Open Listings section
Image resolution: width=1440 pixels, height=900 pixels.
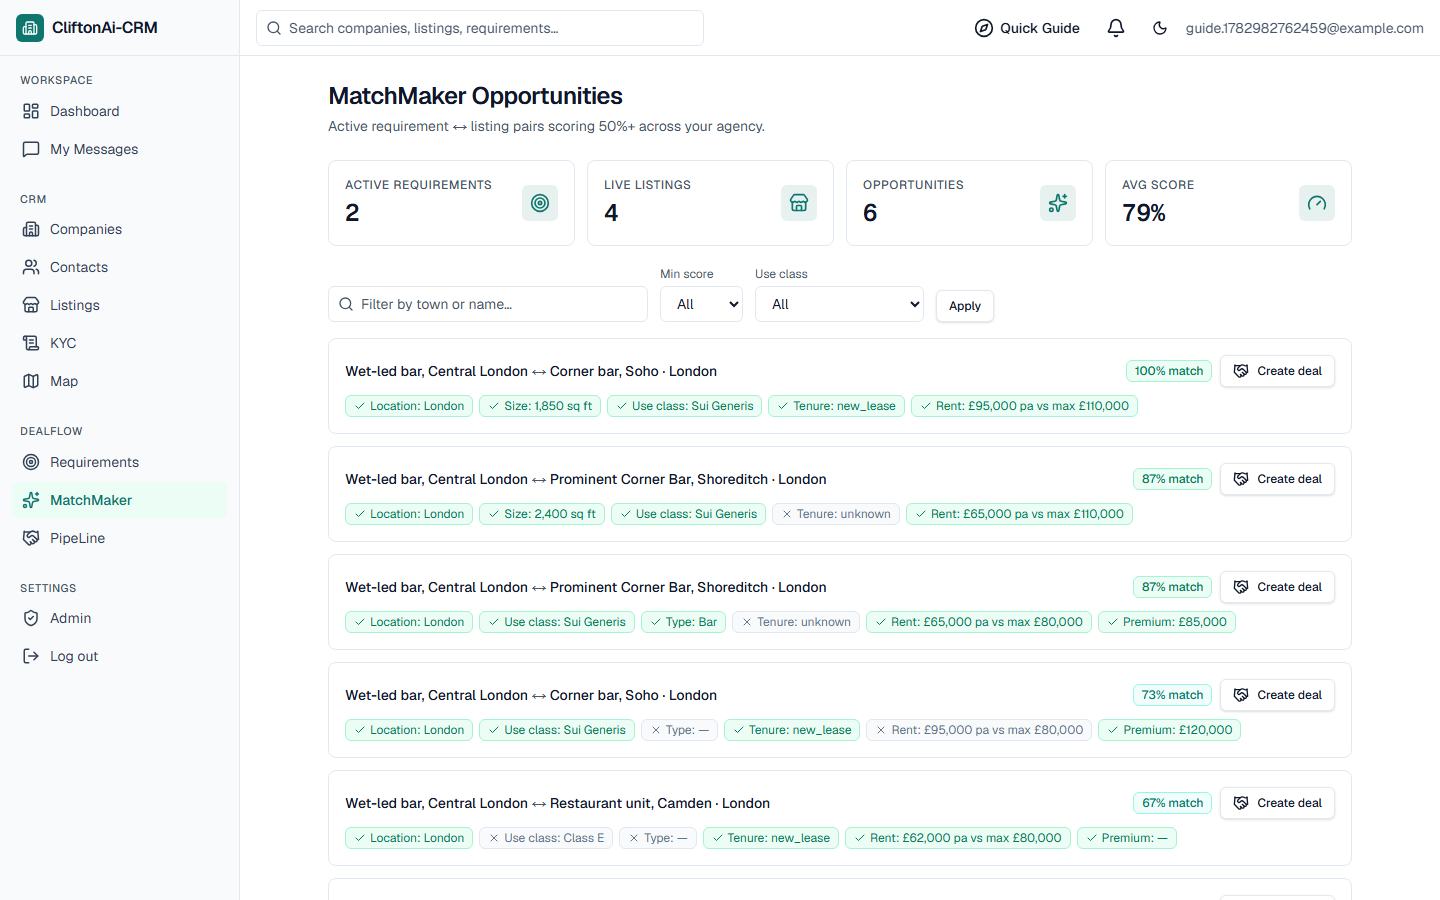[120, 305]
